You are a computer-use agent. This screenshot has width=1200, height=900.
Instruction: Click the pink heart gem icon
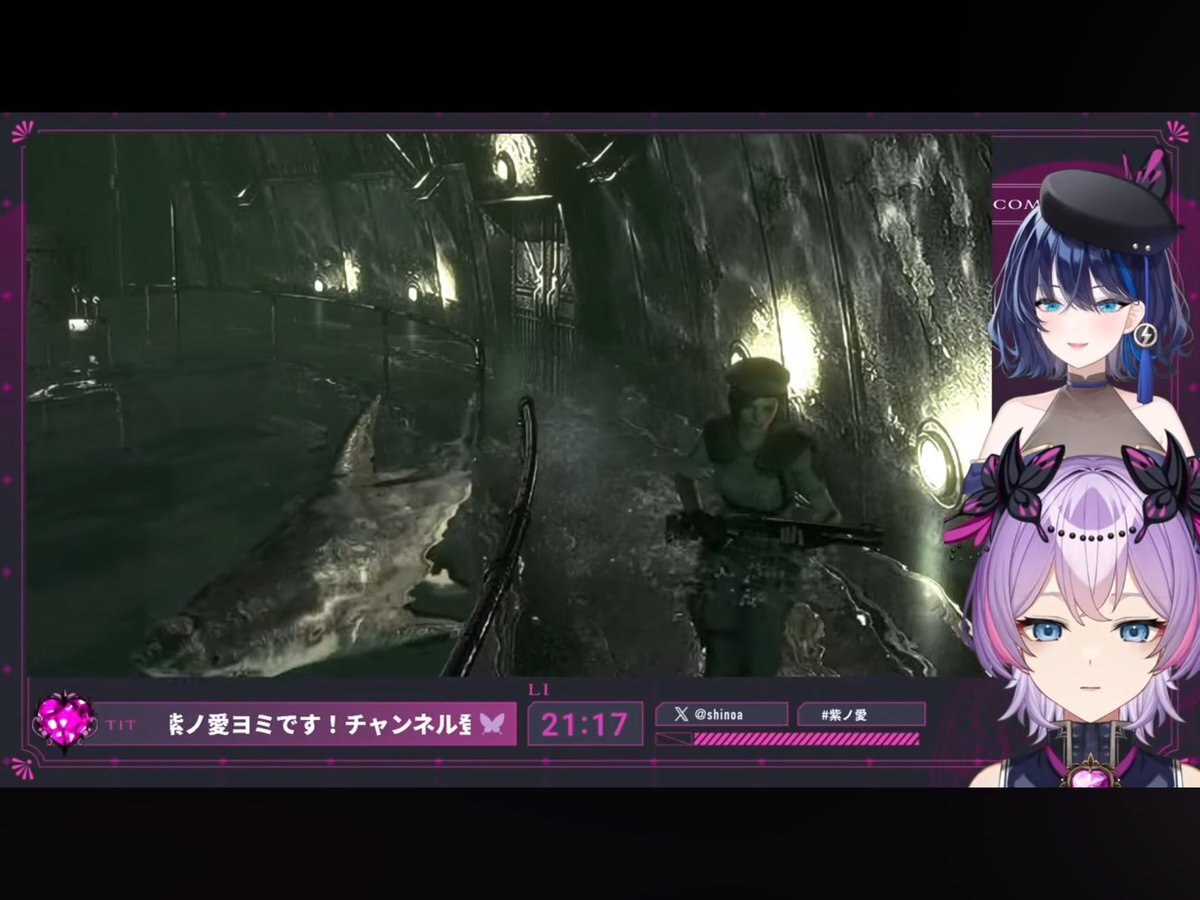tap(65, 720)
